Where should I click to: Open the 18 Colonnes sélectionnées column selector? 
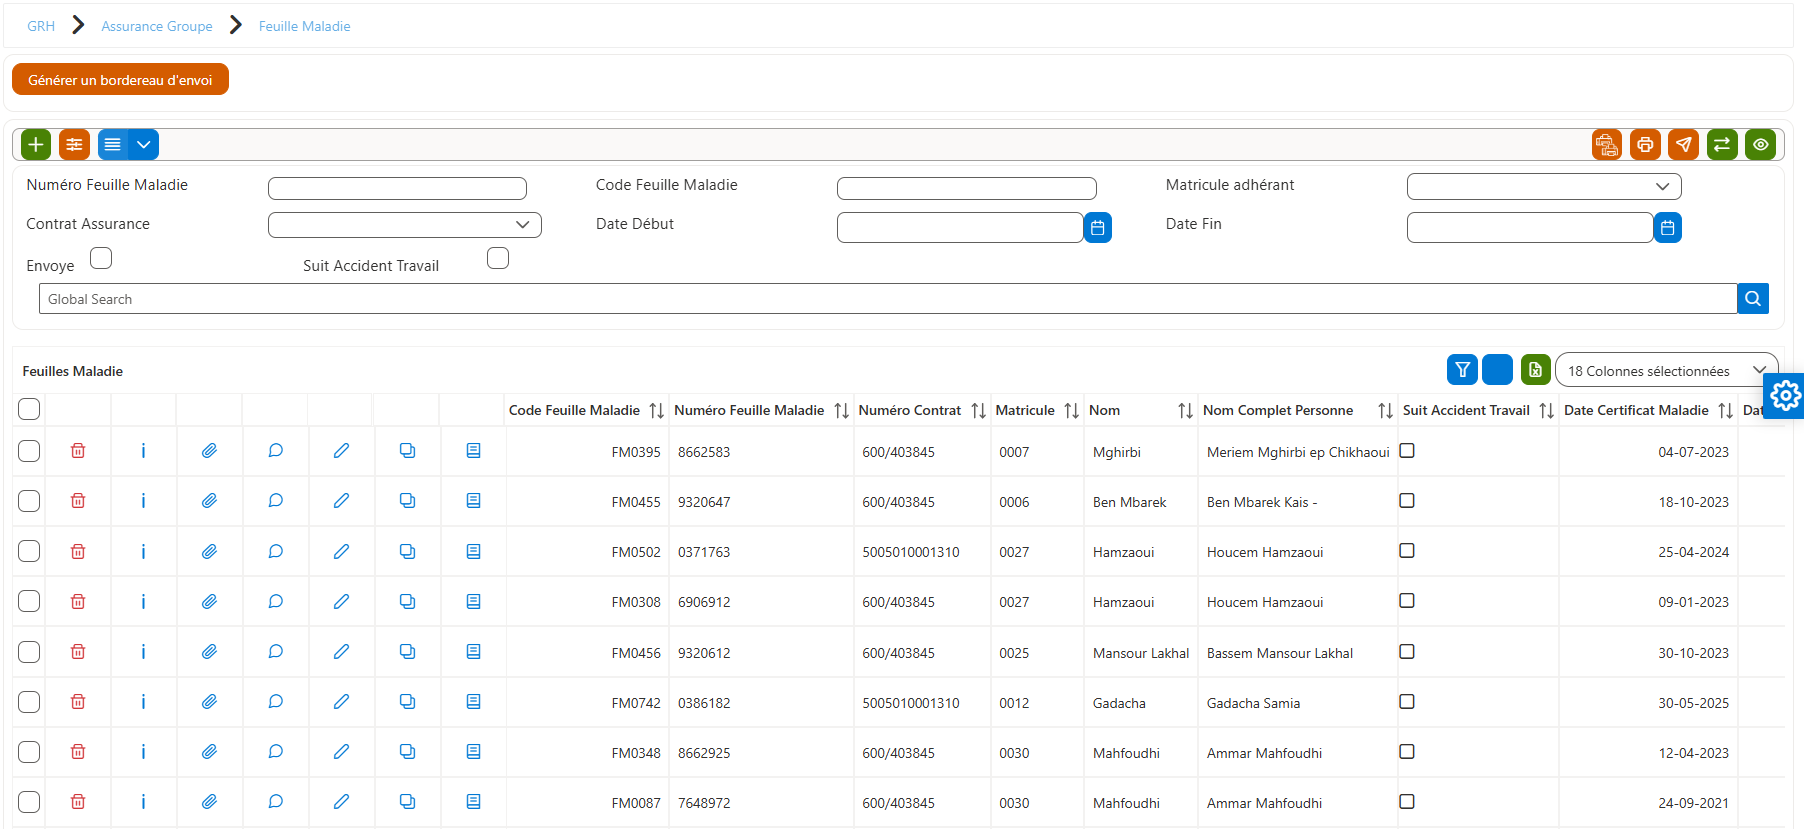(1666, 370)
